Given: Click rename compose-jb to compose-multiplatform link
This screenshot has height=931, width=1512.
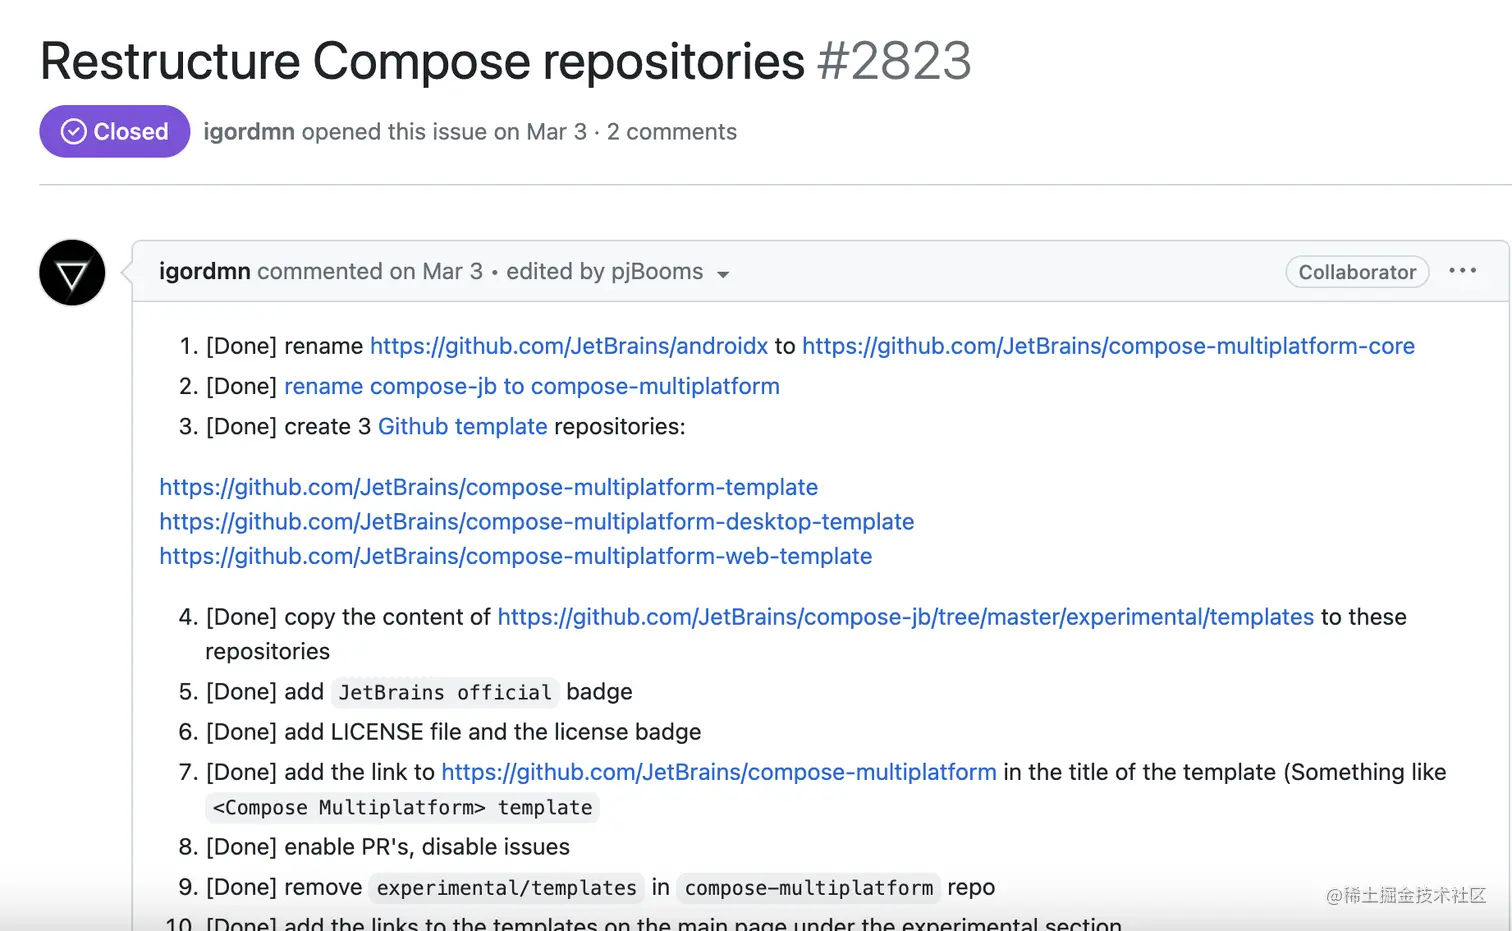Looking at the screenshot, I should pyautogui.click(x=532, y=386).
